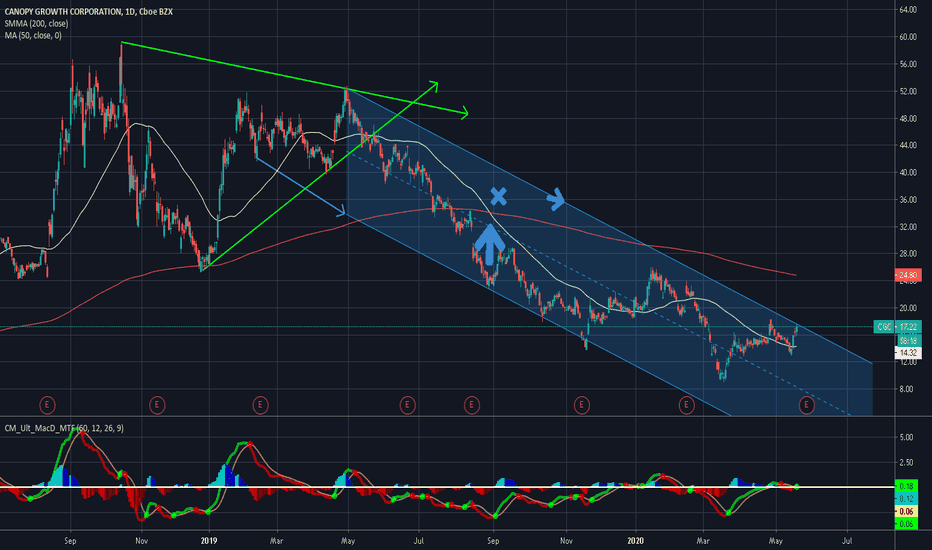This screenshot has height=550, width=932.
Task: Open the earnings E marker for late May 2020
Action: [807, 406]
